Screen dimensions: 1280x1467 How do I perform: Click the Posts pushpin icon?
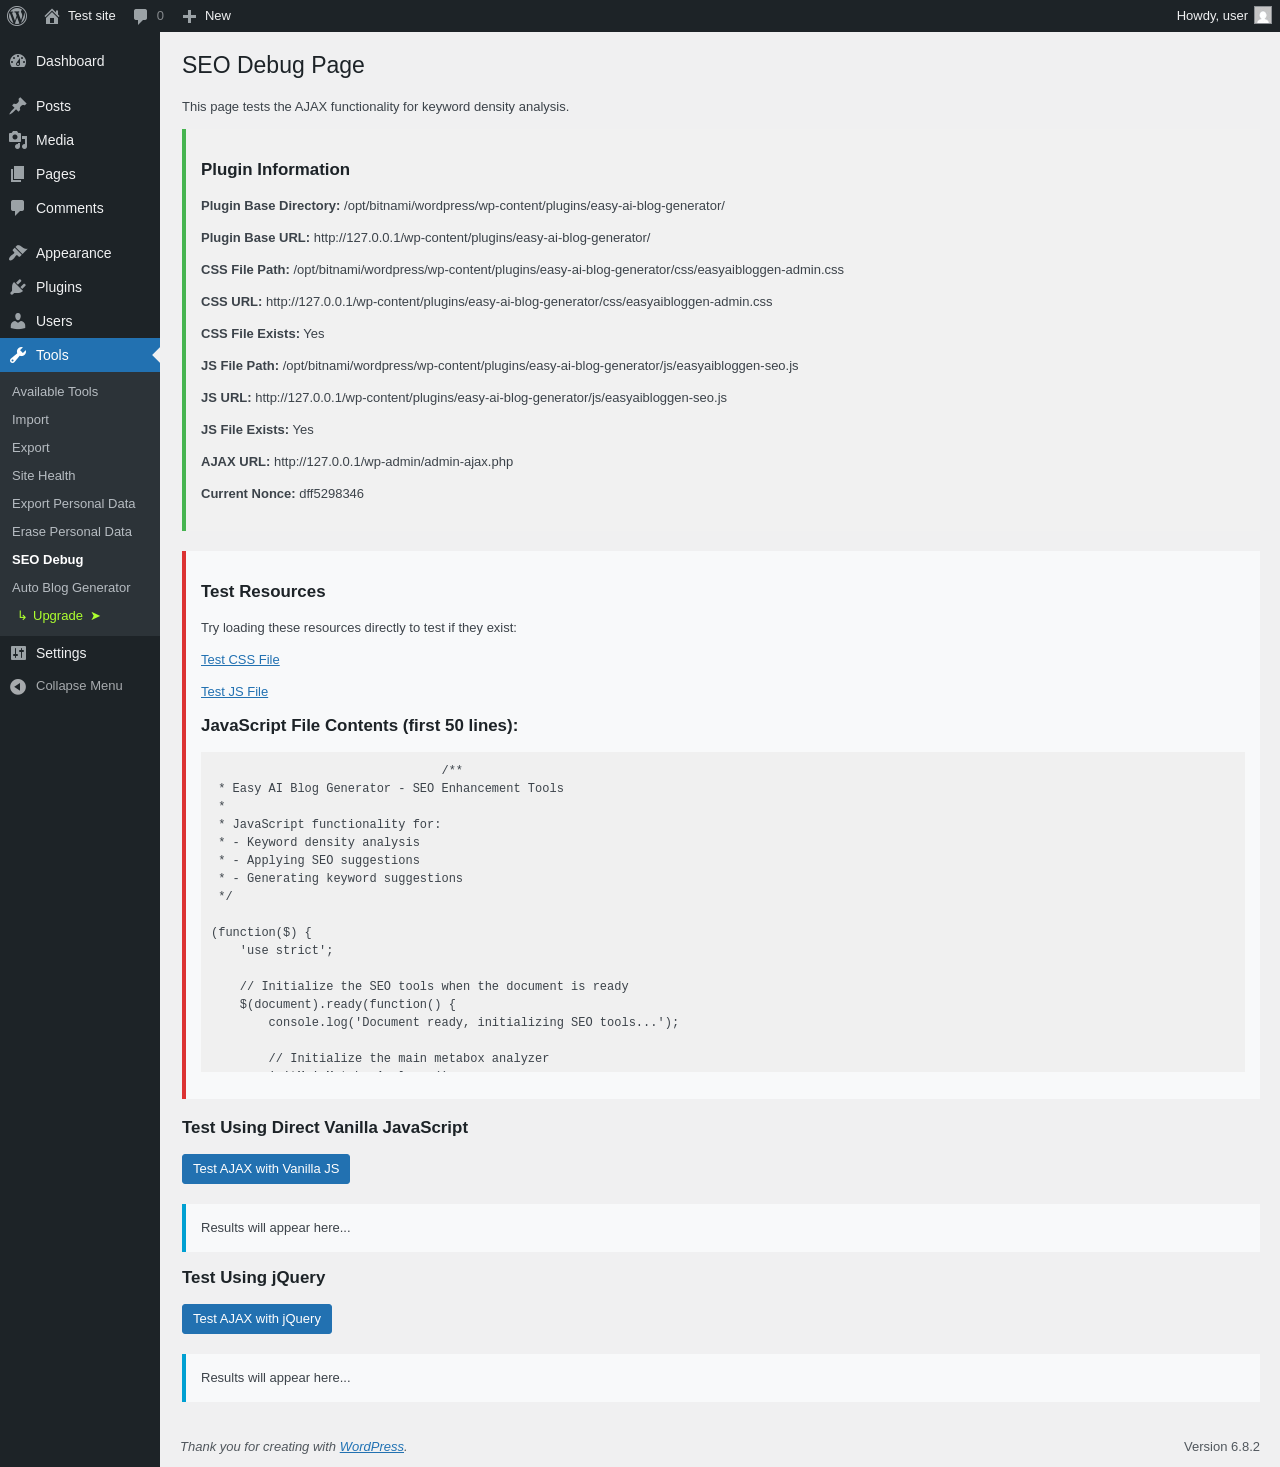point(18,106)
